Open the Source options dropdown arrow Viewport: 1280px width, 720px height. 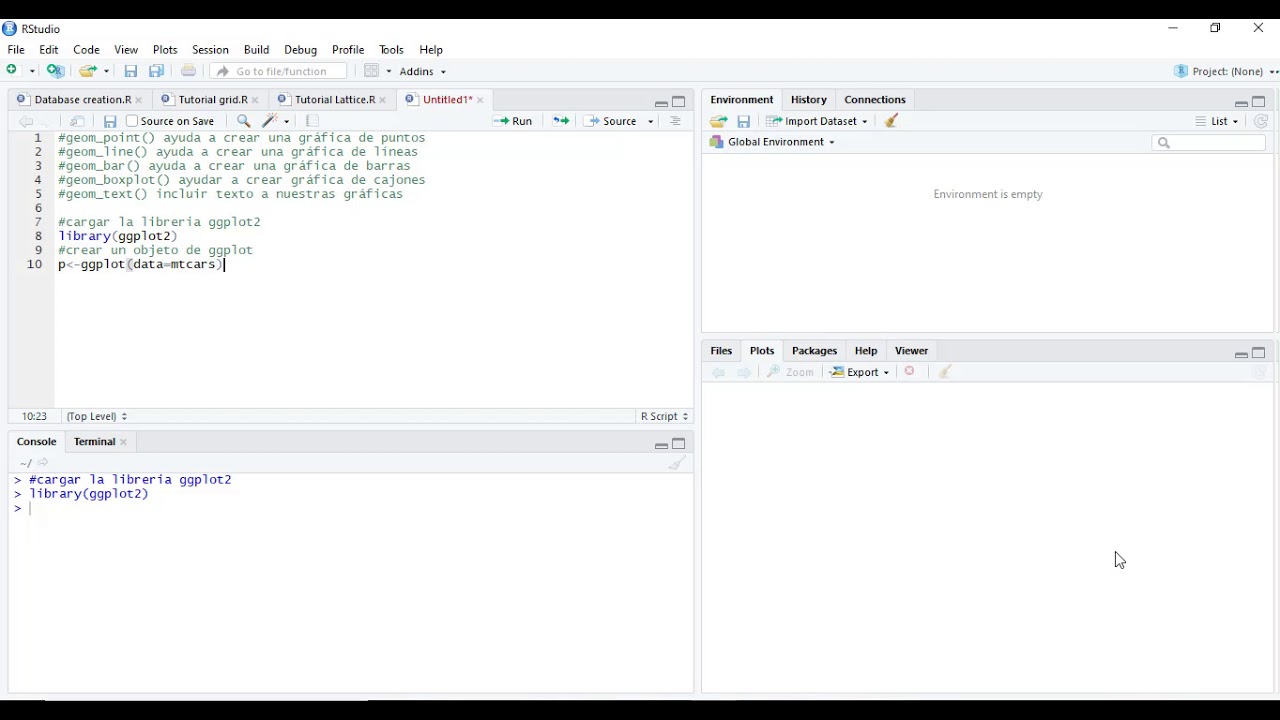point(651,121)
